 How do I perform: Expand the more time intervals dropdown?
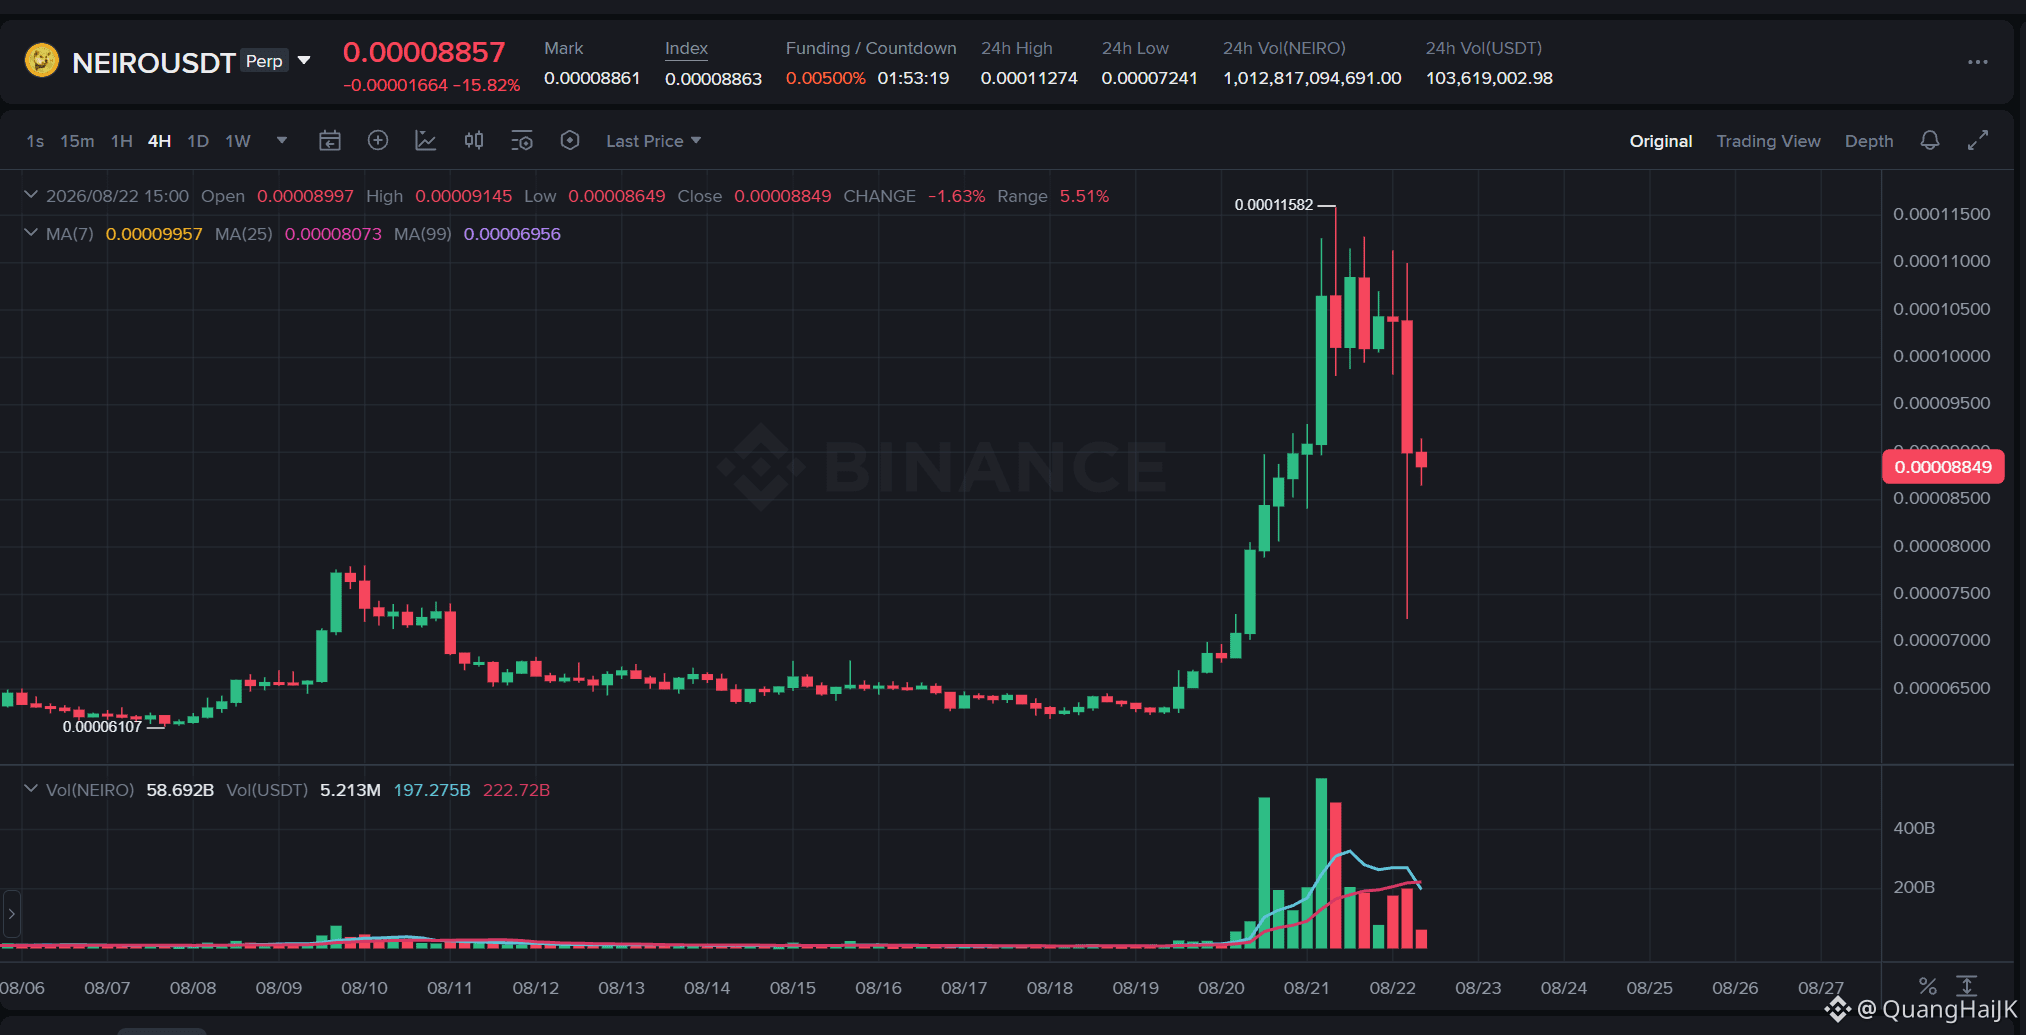(282, 141)
